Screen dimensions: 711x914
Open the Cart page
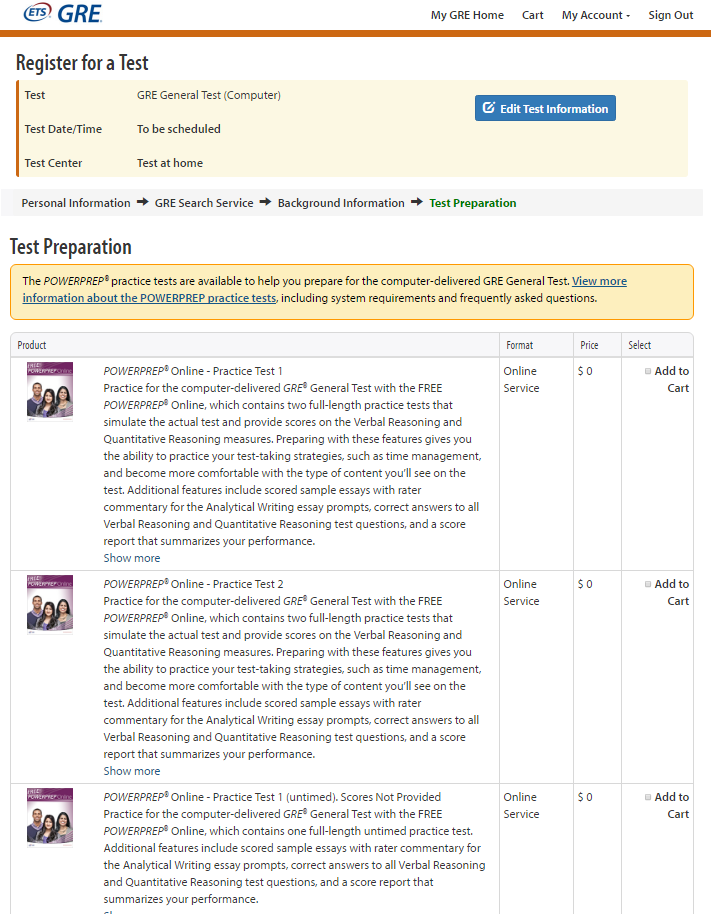533,15
